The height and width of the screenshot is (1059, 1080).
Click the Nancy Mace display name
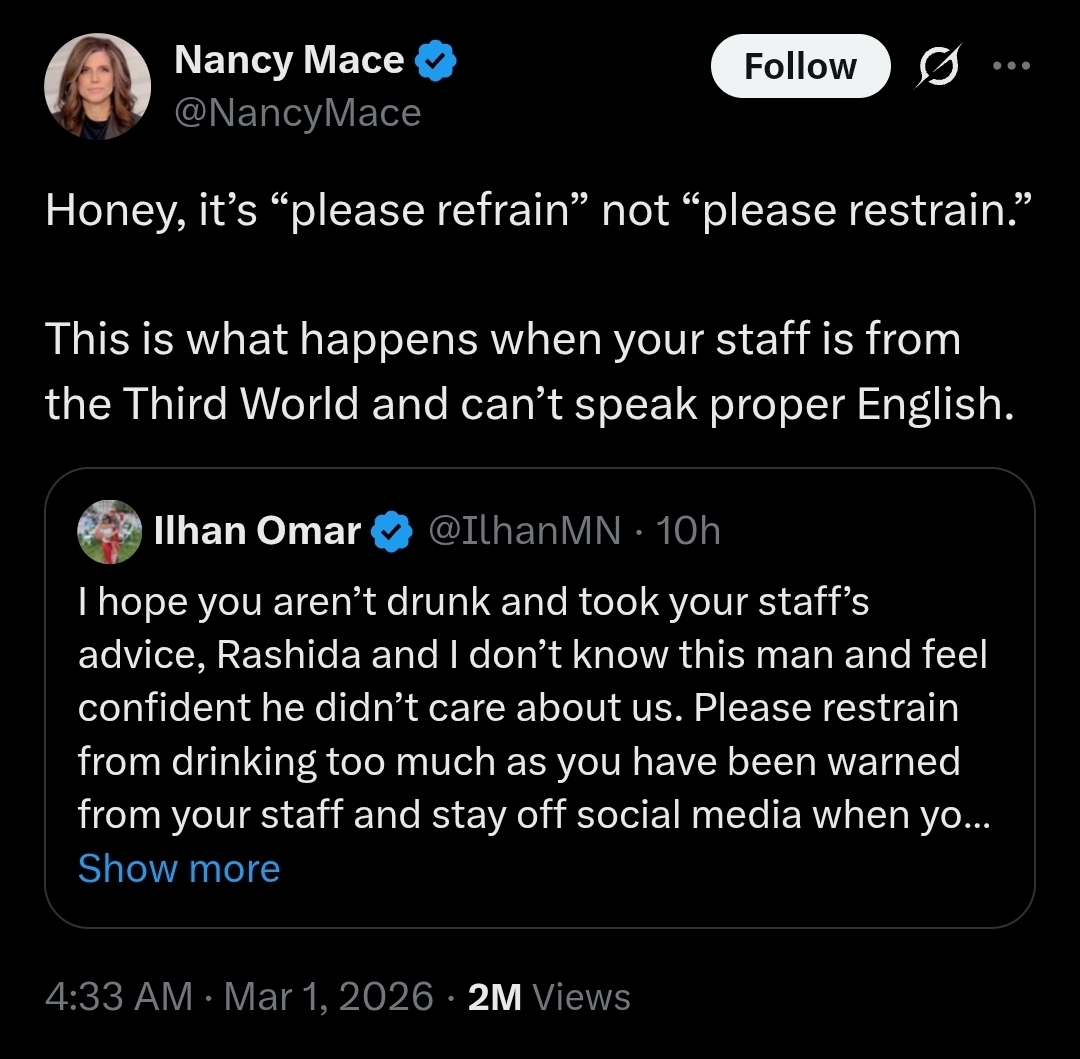288,62
